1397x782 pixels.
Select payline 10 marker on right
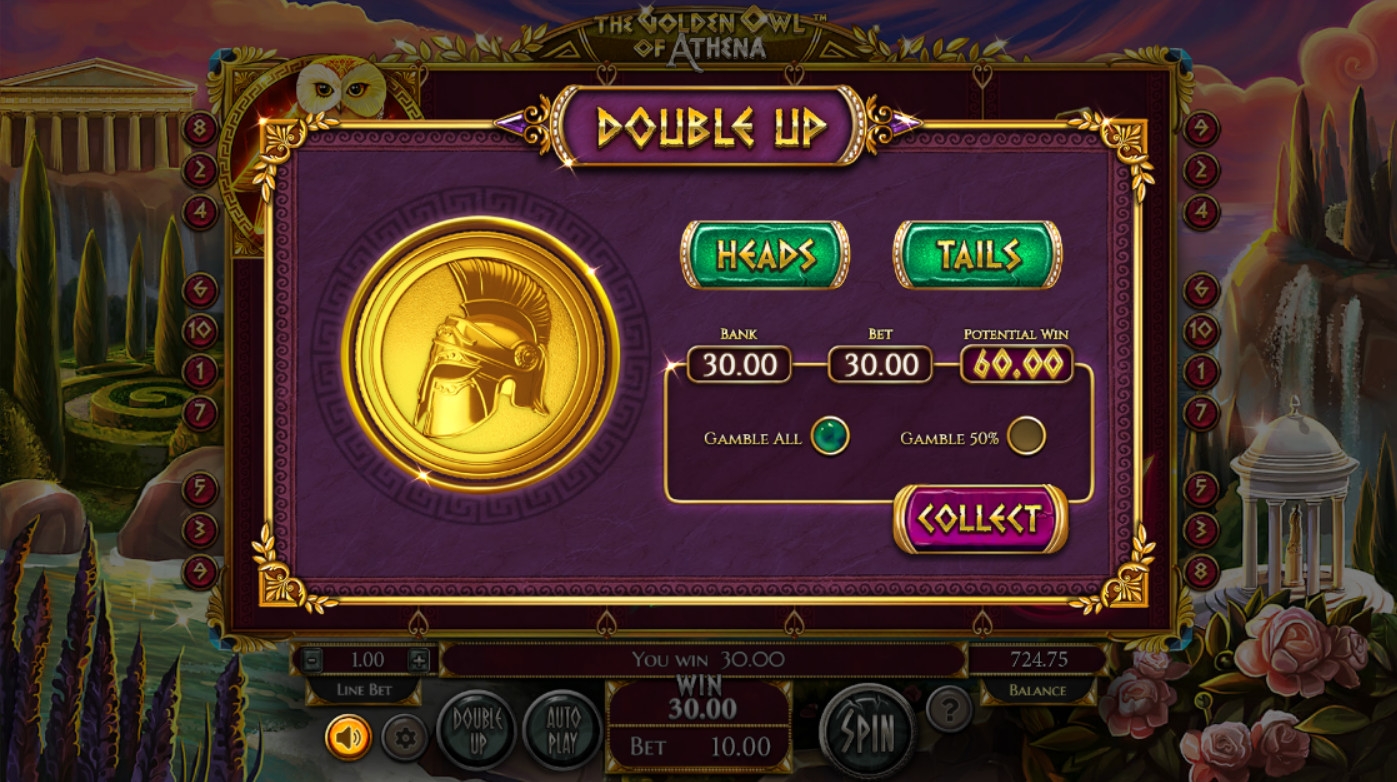click(1201, 330)
